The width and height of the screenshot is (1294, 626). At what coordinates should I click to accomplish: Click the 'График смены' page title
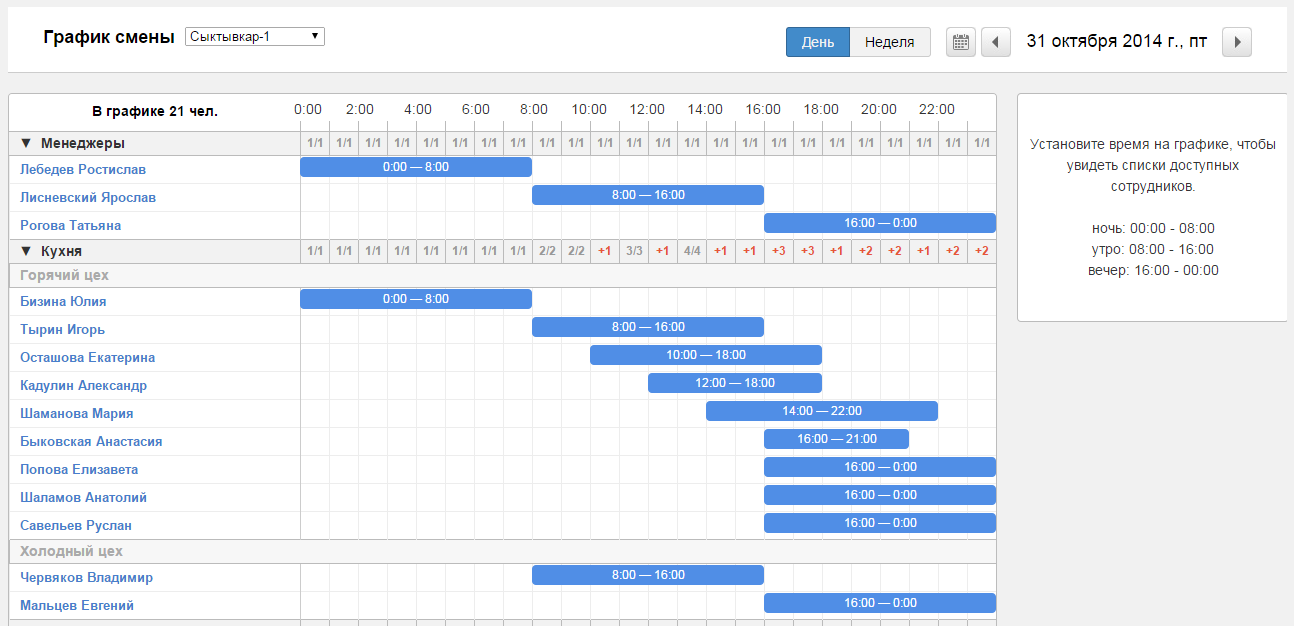[x=108, y=37]
